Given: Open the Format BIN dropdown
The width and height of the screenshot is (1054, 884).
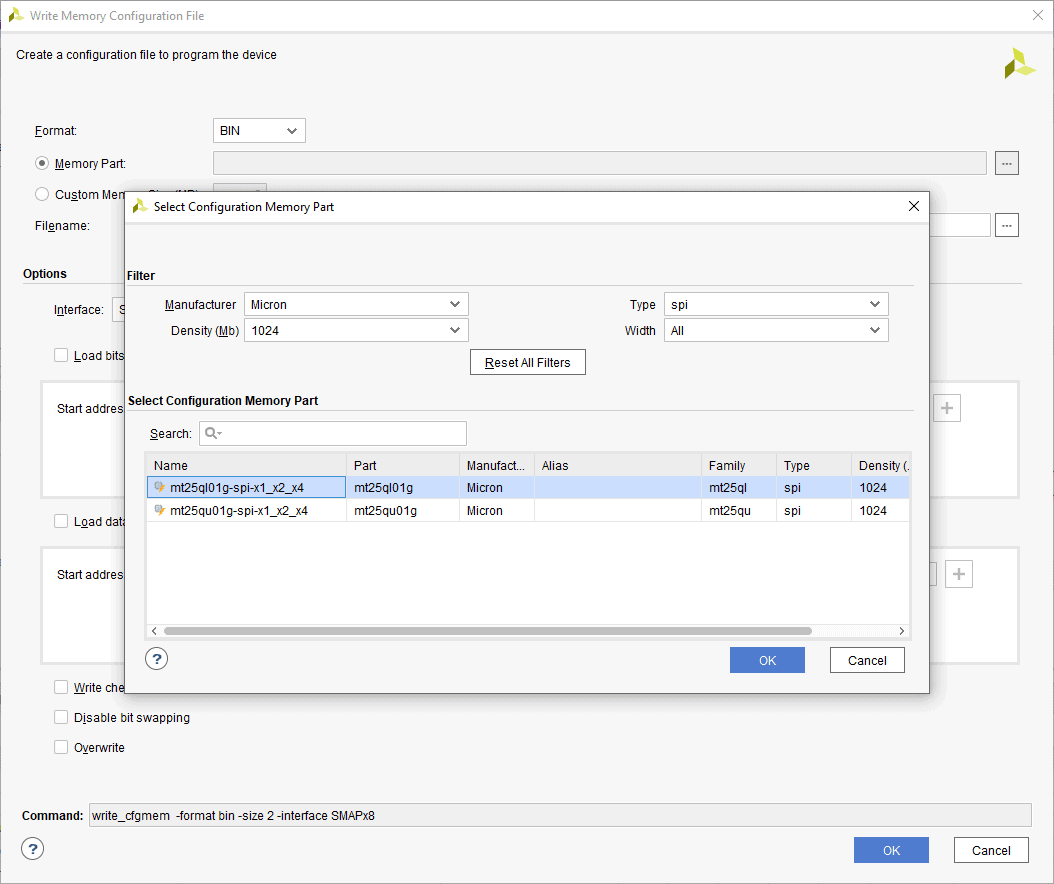Looking at the screenshot, I should (259, 131).
